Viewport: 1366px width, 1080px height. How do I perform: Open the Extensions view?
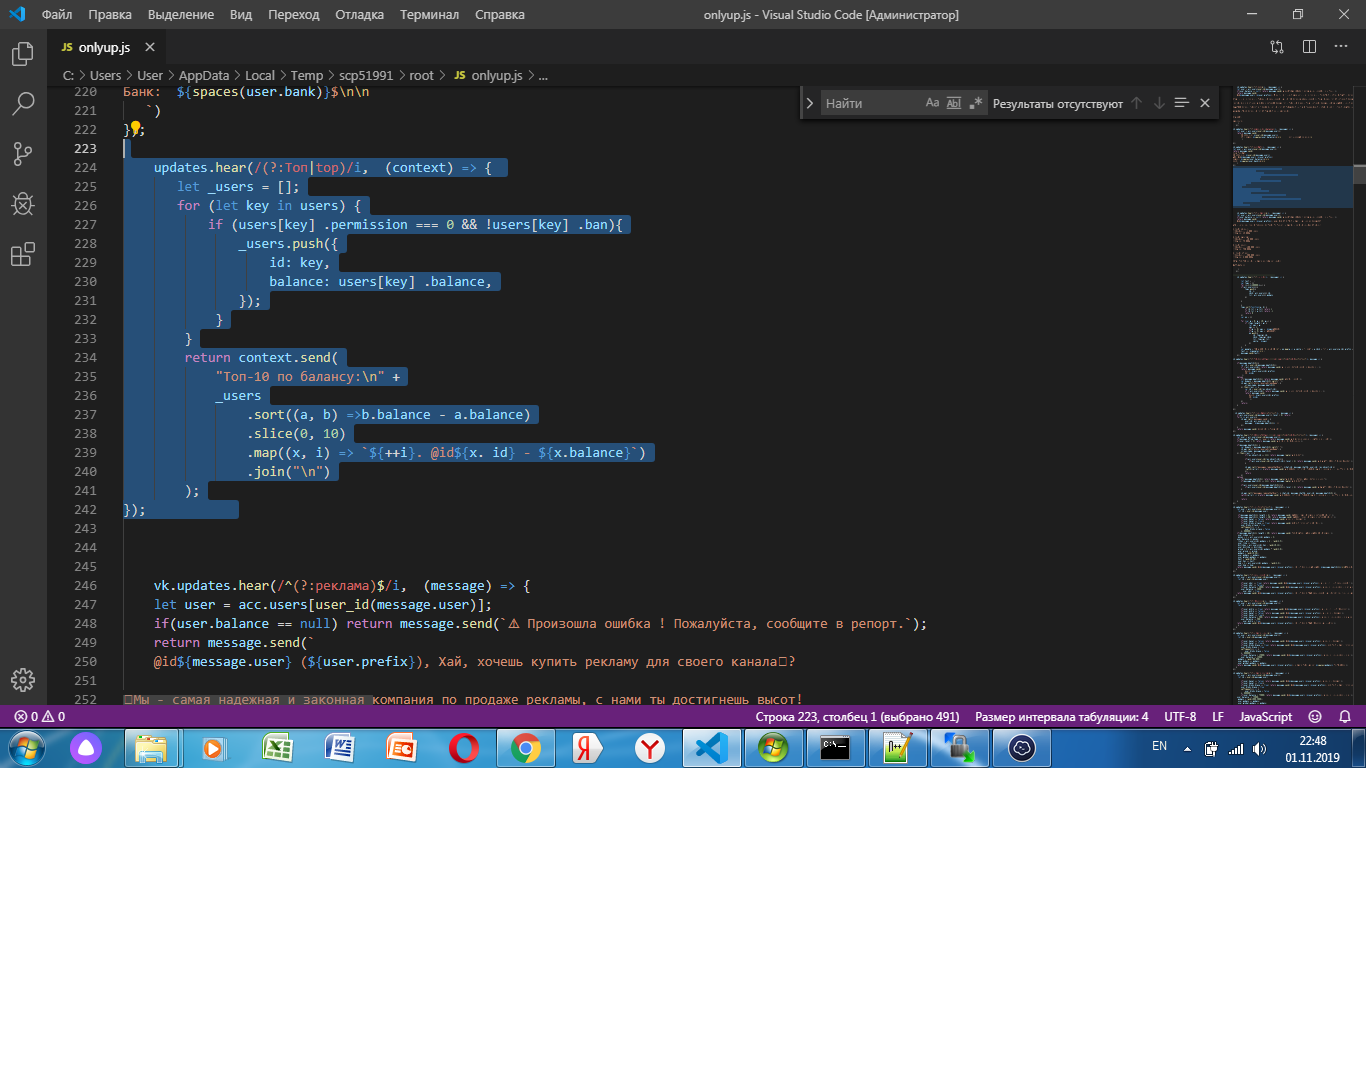[x=23, y=254]
